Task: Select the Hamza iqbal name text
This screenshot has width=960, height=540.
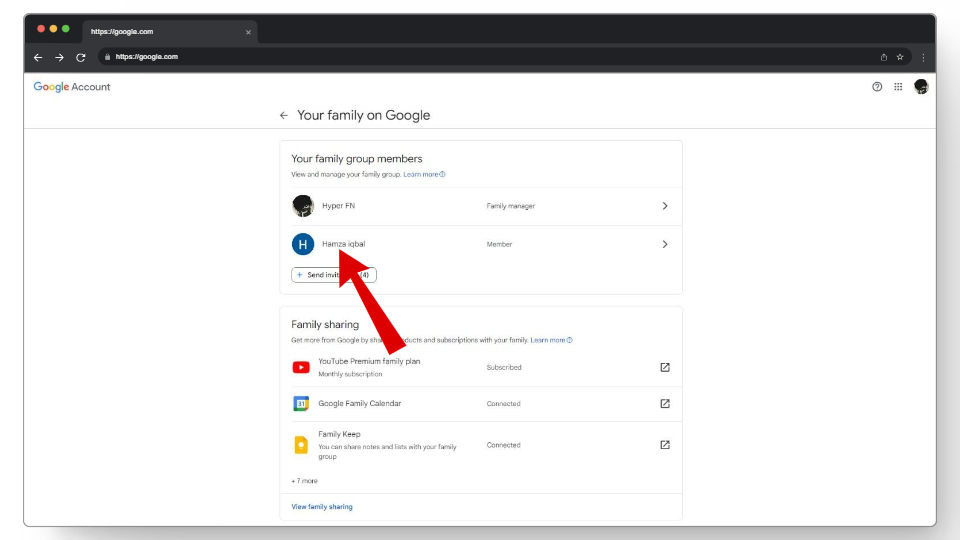Action: [343, 244]
